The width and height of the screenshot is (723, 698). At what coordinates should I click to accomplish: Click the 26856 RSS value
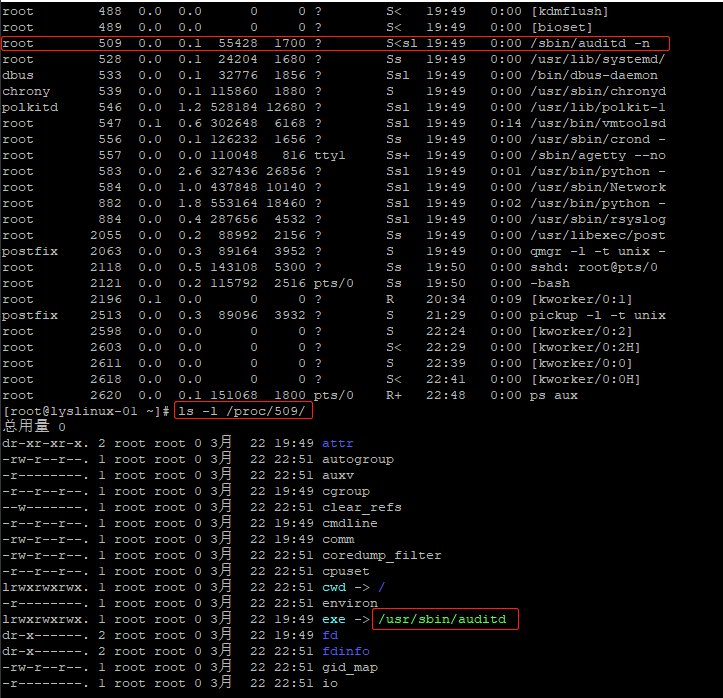[285, 171]
